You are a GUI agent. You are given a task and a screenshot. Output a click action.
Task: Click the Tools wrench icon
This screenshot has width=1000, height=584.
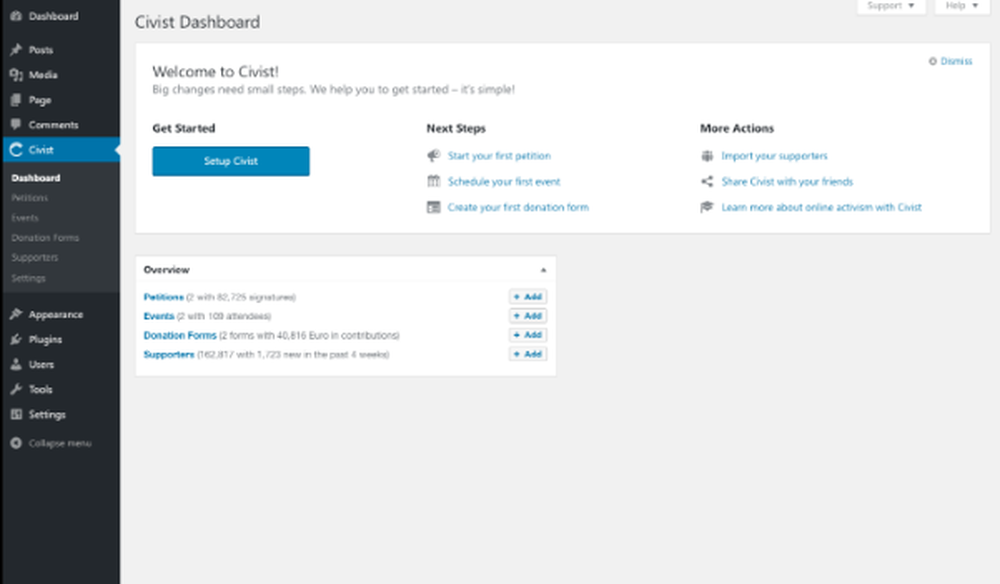click(16, 389)
